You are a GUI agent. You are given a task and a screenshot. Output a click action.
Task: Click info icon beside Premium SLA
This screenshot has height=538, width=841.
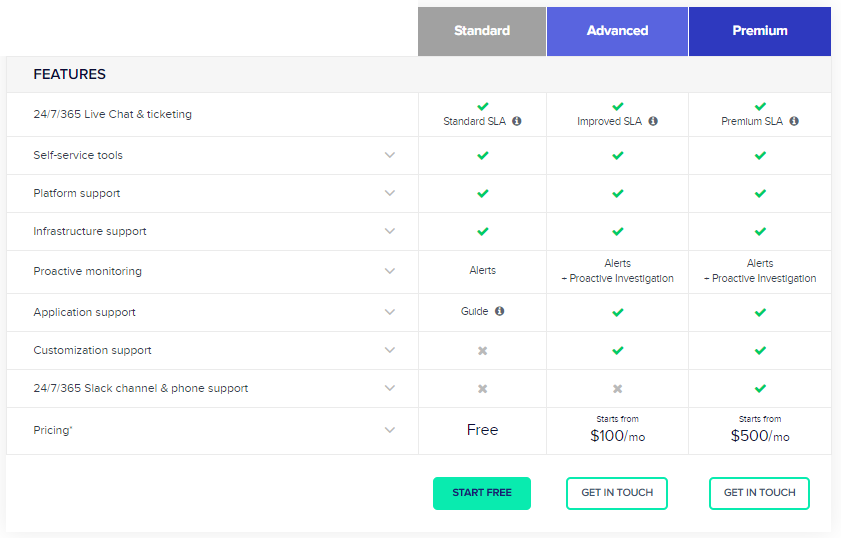click(794, 121)
